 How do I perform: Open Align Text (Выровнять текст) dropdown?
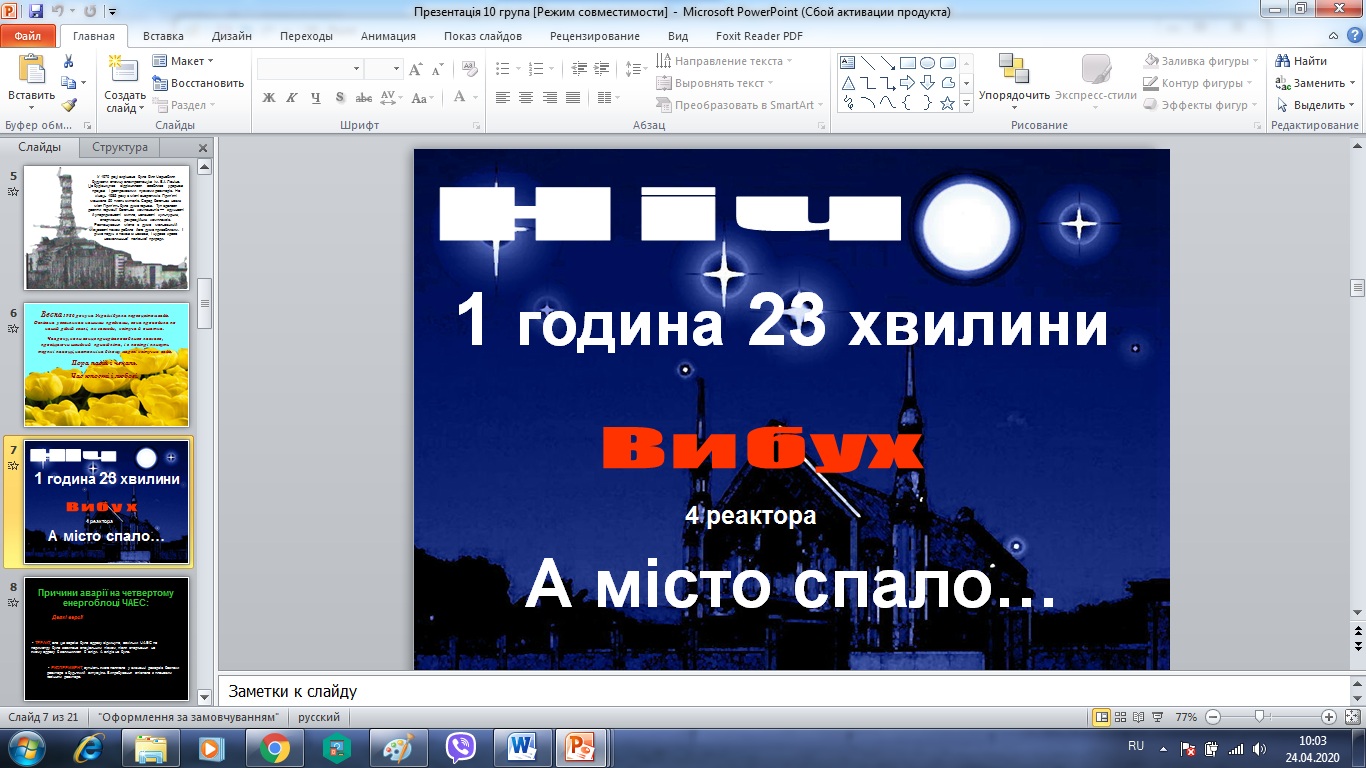(715, 83)
